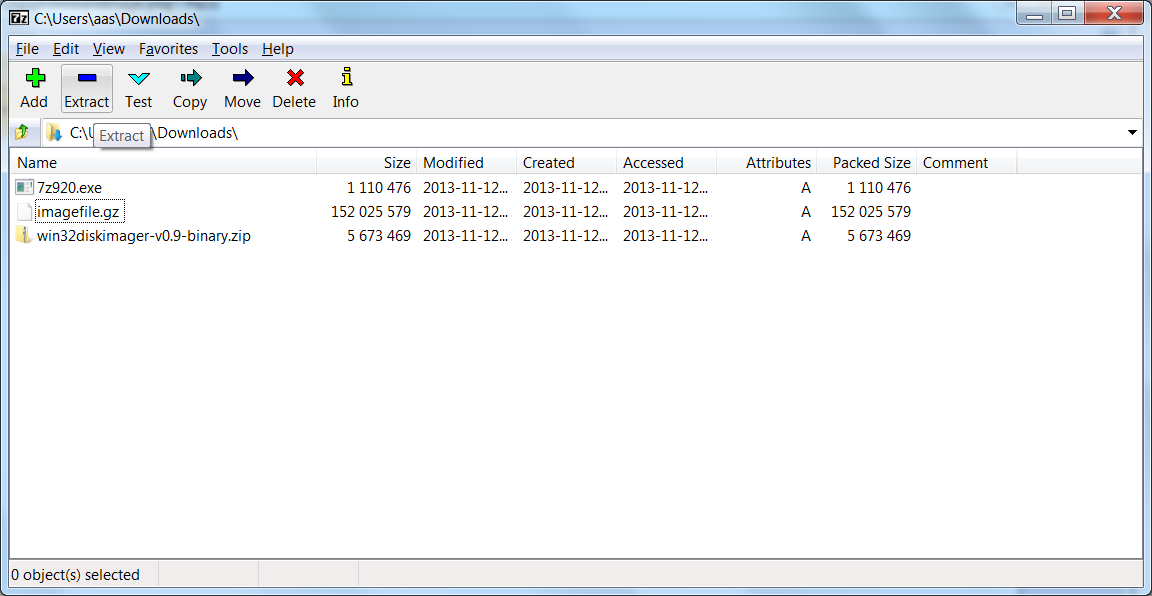Screen dimensions: 1152x596
Task: Open the Tools menu
Action: point(230,49)
